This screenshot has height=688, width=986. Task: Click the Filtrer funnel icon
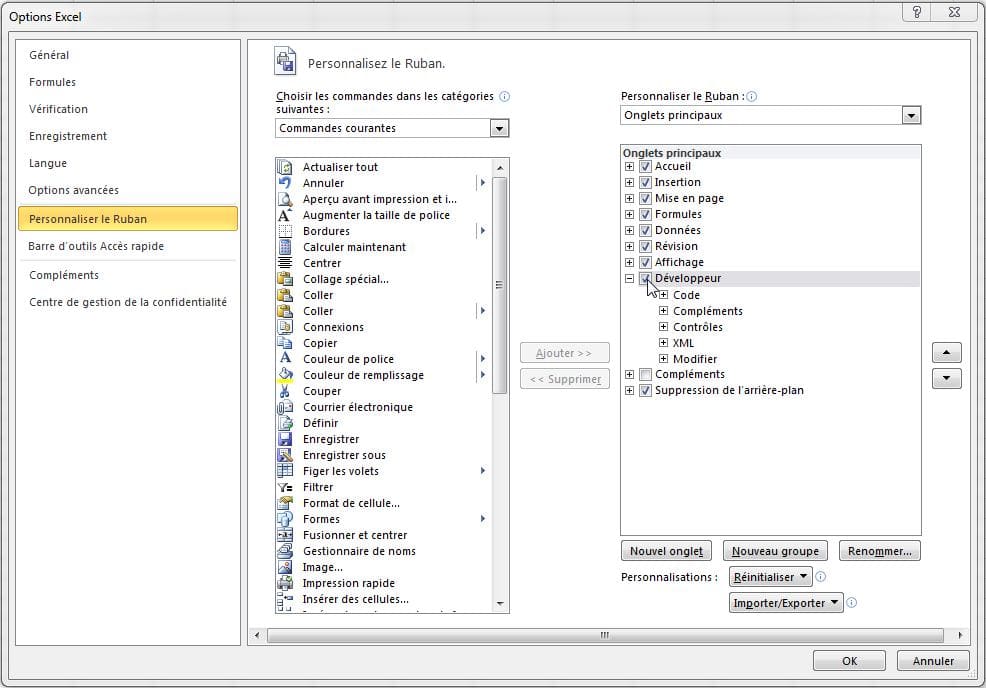point(285,487)
